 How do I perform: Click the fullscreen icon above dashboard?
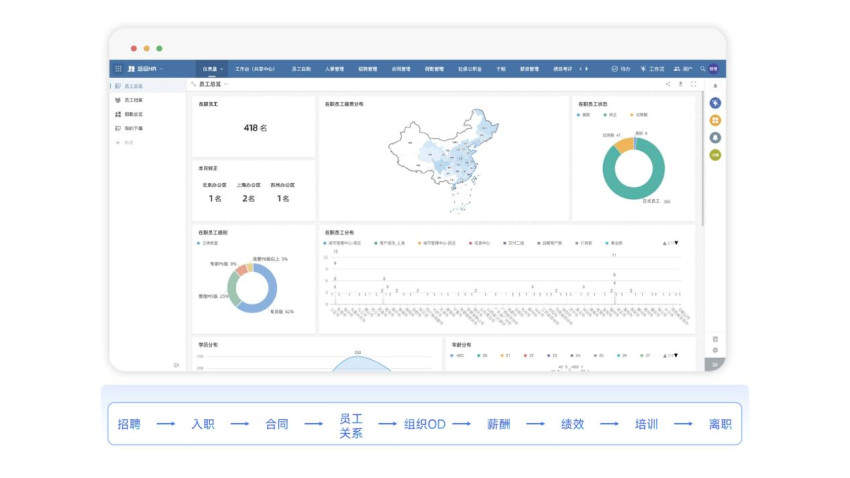coord(693,85)
